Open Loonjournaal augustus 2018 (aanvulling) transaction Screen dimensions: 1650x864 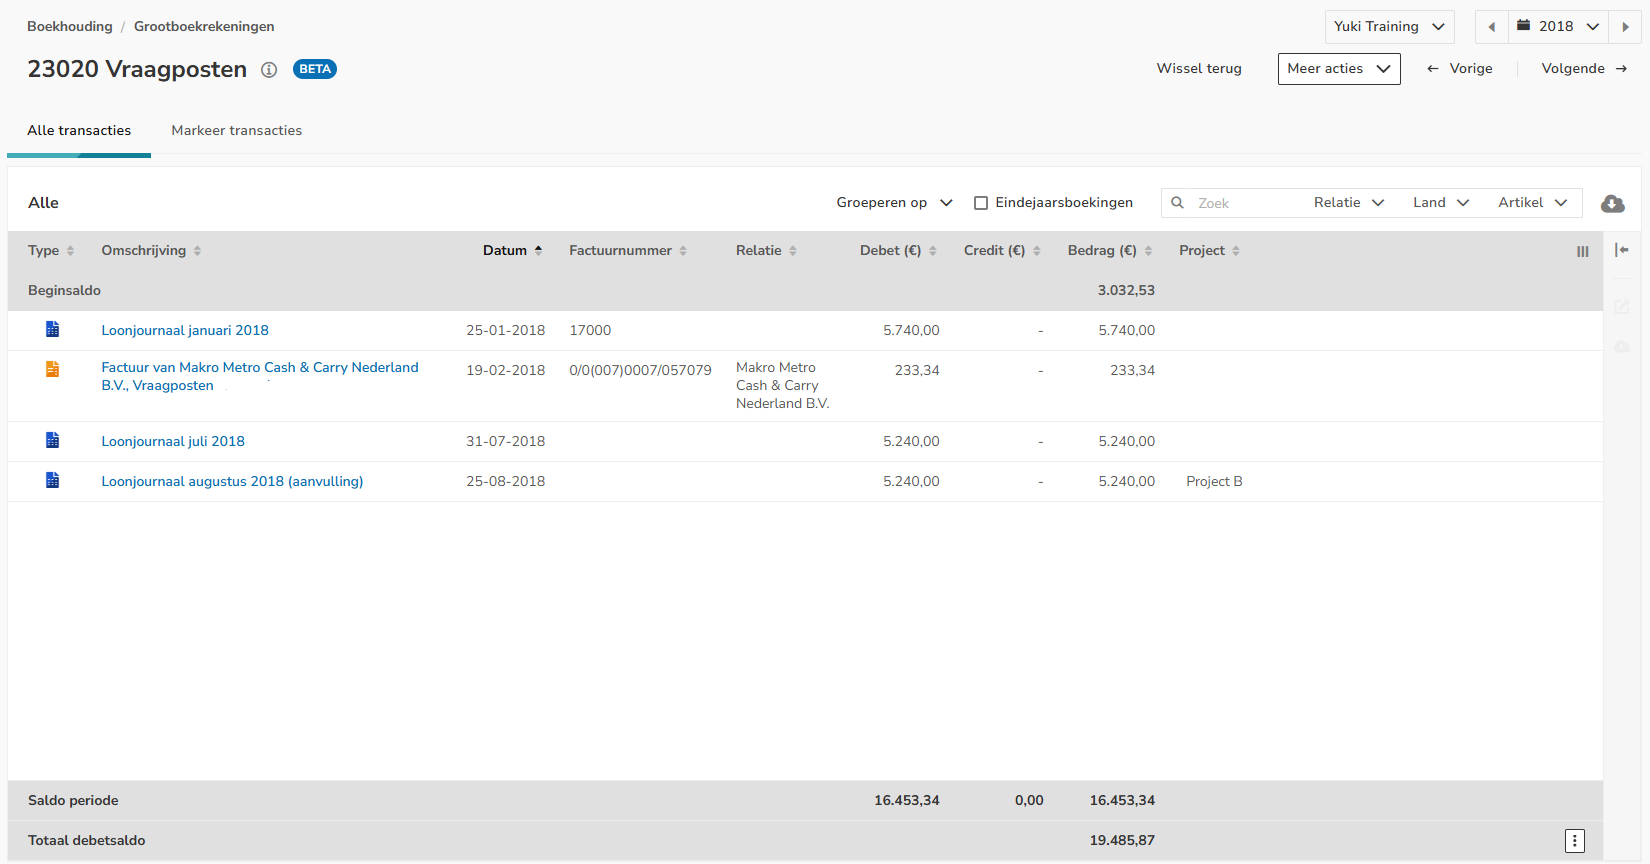point(232,482)
